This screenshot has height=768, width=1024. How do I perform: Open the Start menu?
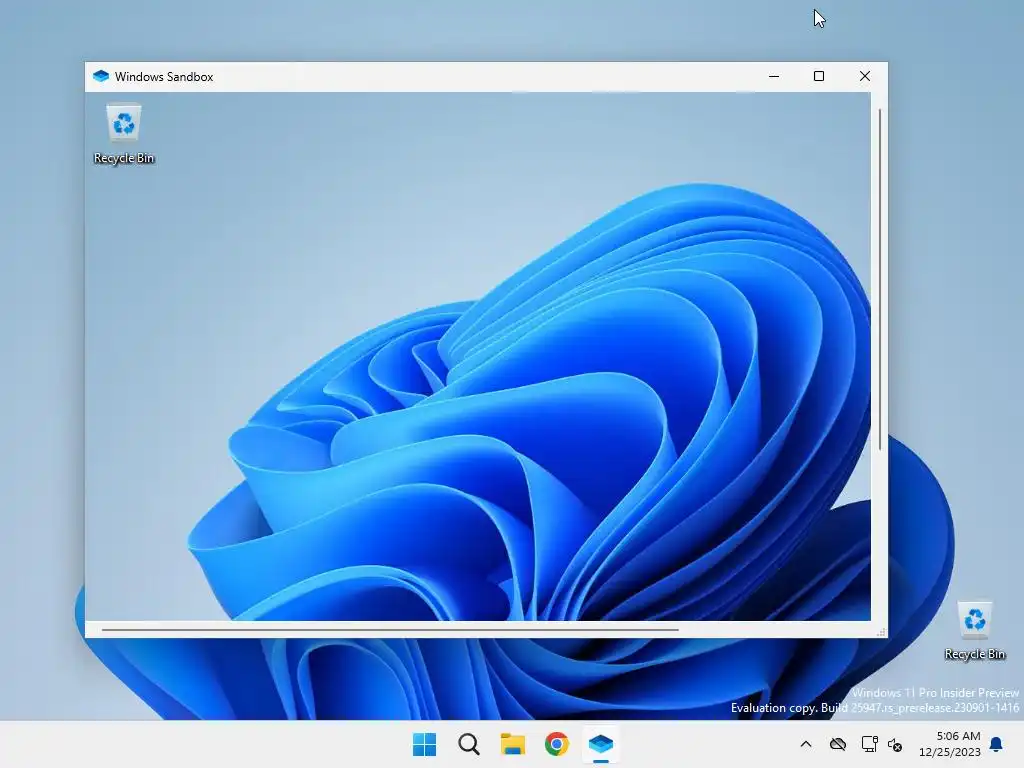pyautogui.click(x=424, y=744)
